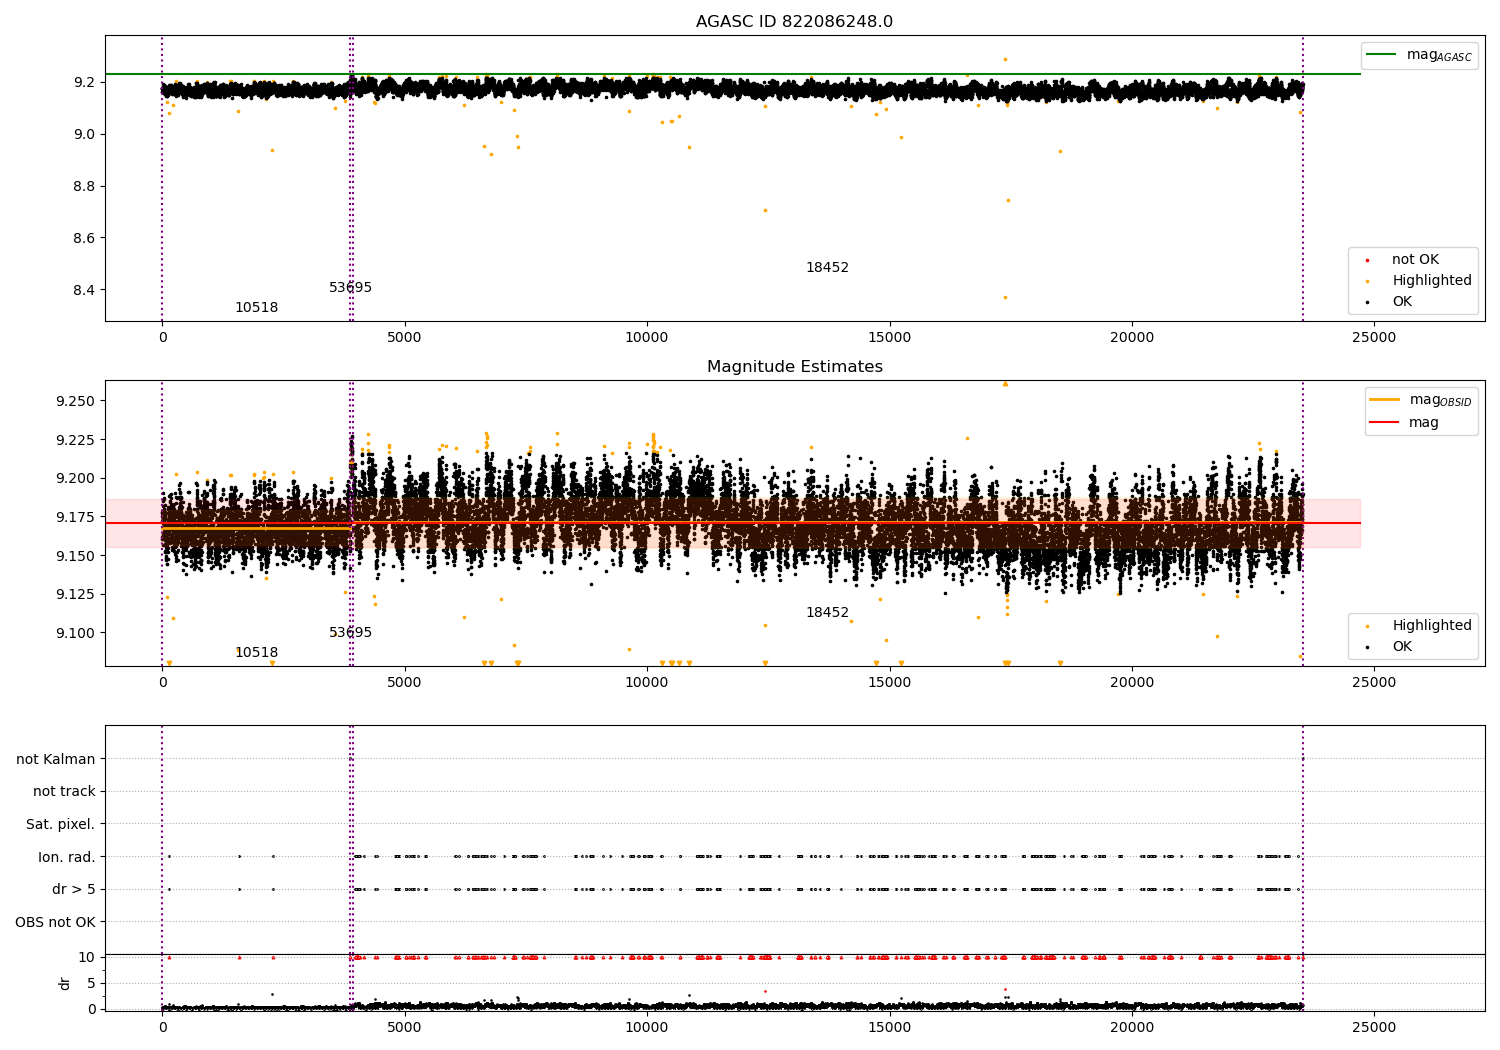
Task: Click the rotated 'dr' axis label at bottom left
Action: pyautogui.click(x=65, y=983)
